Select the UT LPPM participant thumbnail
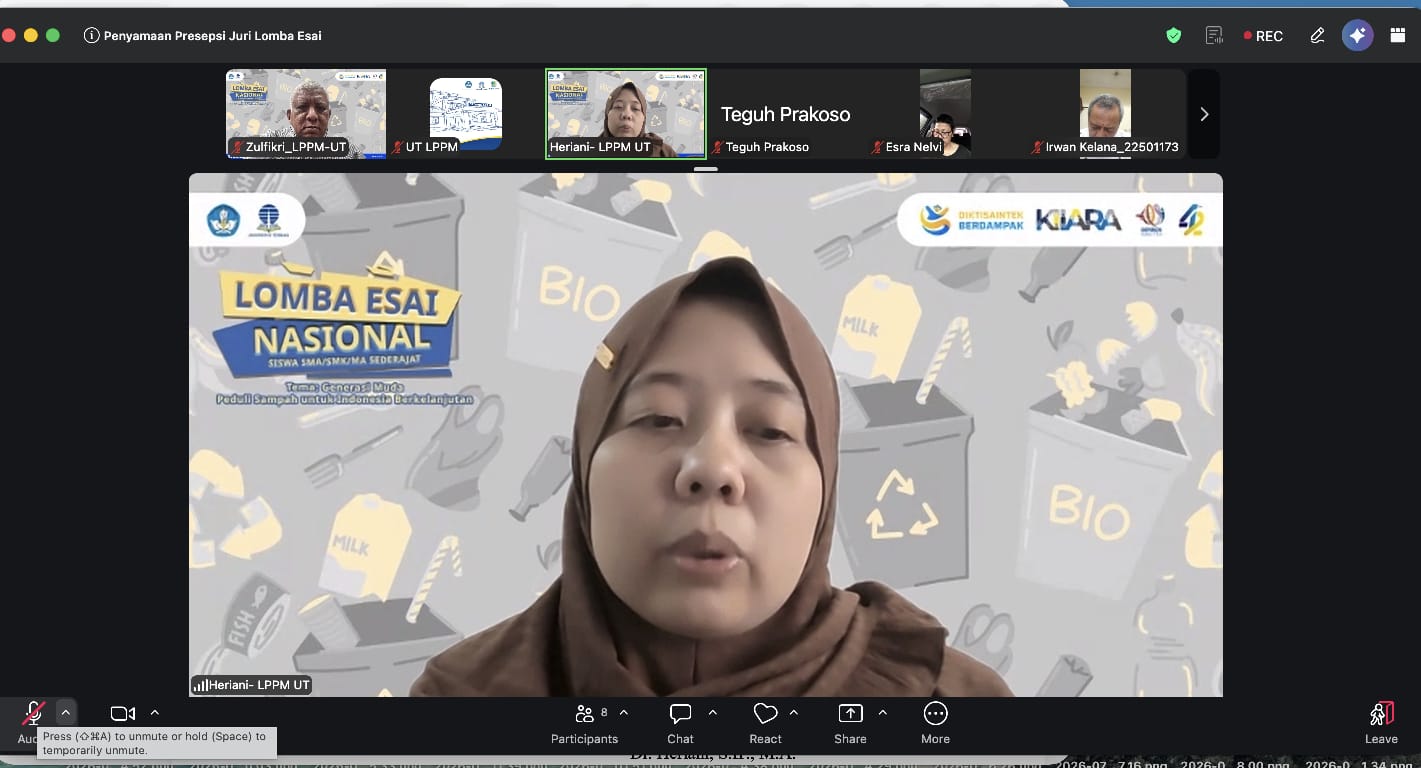Viewport: 1421px width, 768px height. tap(466, 113)
